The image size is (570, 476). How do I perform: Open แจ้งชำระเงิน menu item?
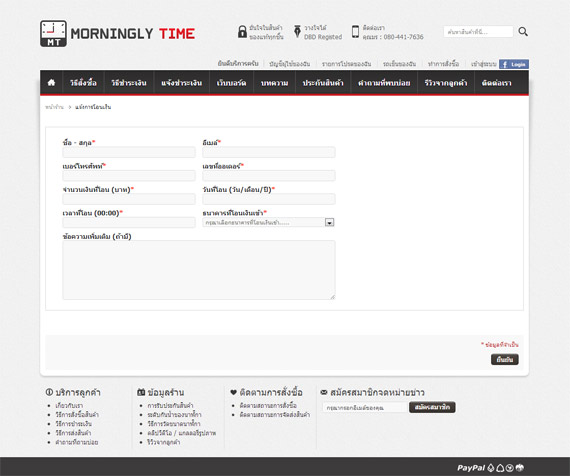[181, 83]
